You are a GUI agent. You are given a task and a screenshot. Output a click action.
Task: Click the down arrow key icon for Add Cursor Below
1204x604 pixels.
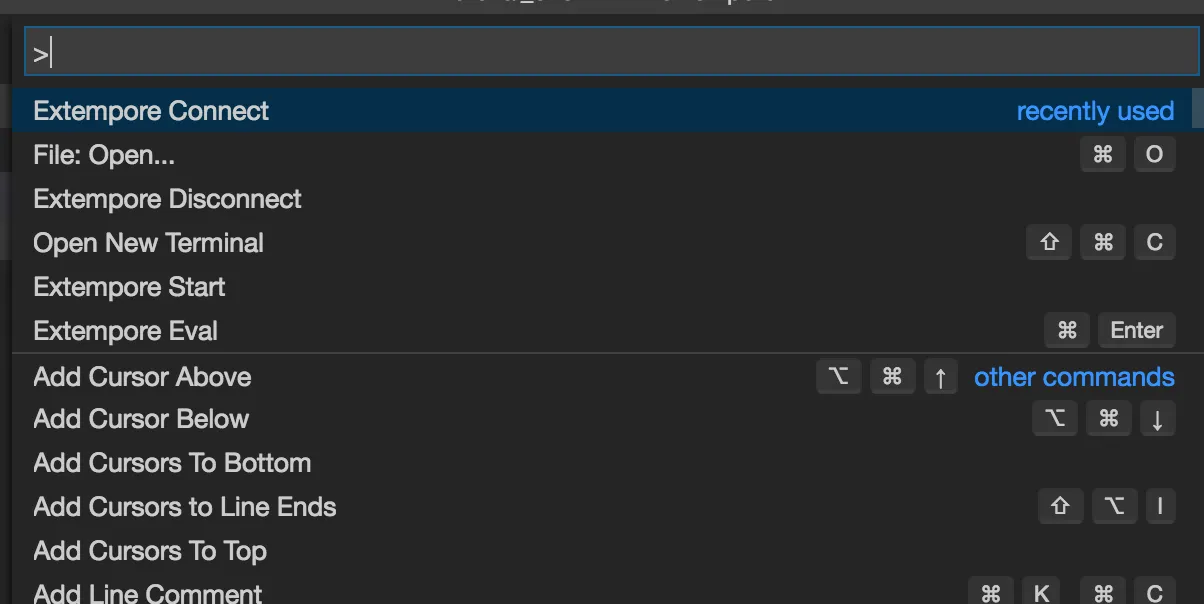pos(1157,419)
